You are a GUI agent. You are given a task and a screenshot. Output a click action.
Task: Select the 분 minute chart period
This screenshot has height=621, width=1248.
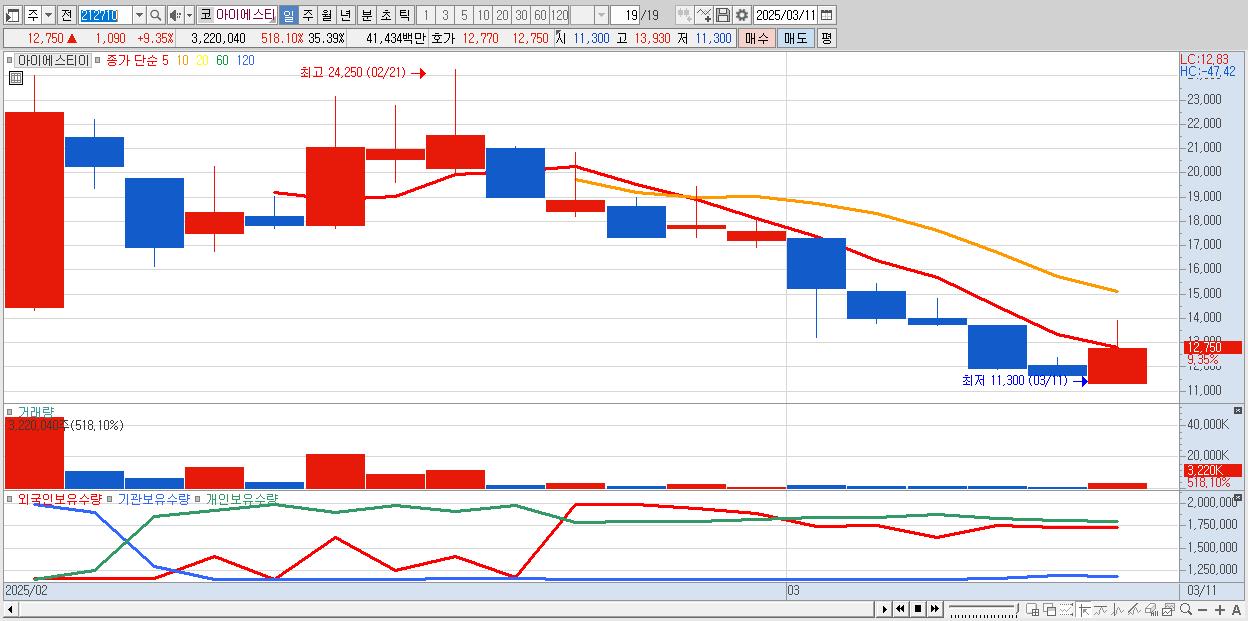(x=367, y=15)
